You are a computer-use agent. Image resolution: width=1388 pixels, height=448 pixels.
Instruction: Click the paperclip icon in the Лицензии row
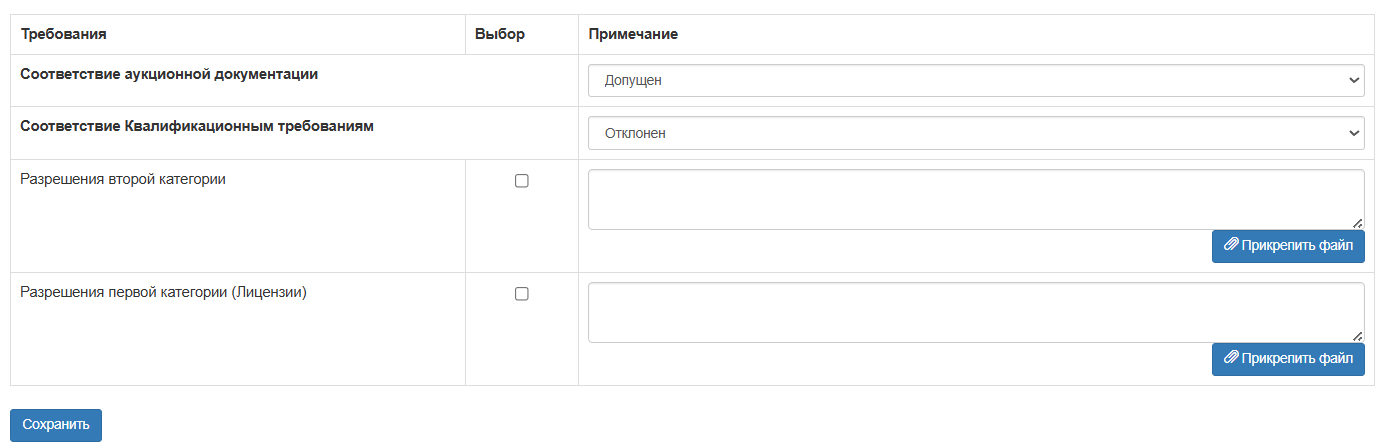[1231, 357]
